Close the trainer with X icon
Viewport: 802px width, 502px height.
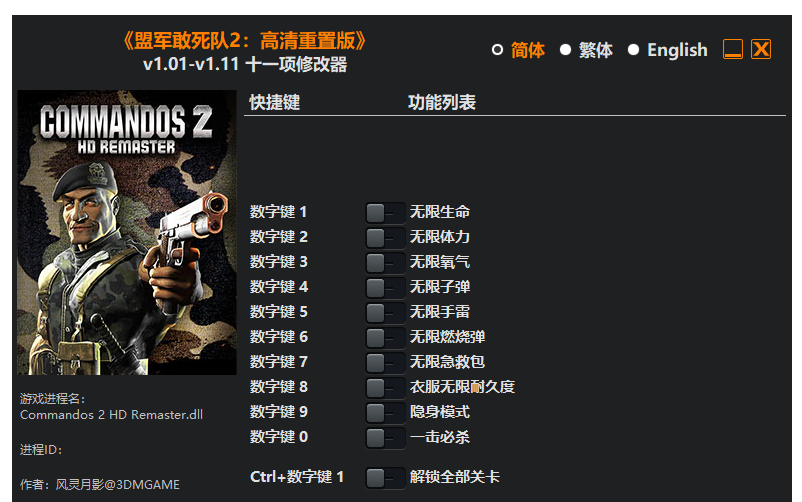tap(761, 49)
